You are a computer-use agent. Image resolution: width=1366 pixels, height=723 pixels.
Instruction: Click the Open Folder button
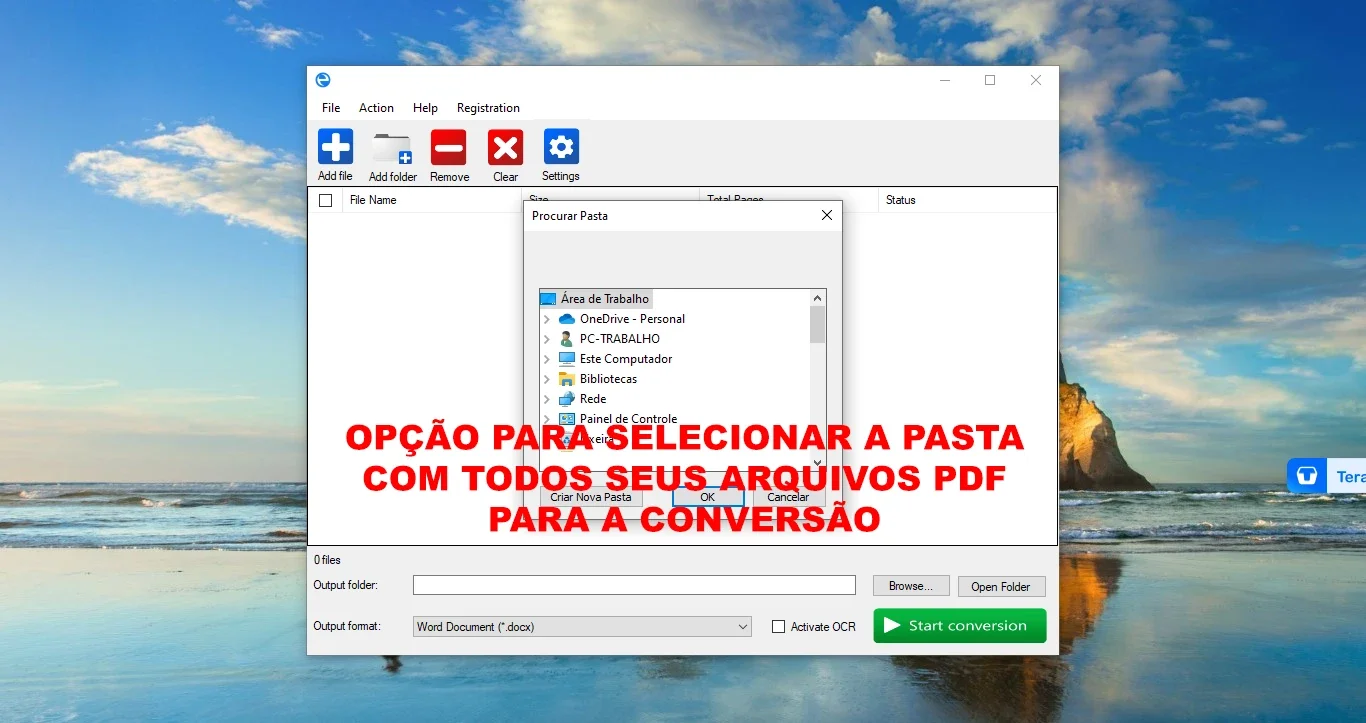click(1001, 587)
